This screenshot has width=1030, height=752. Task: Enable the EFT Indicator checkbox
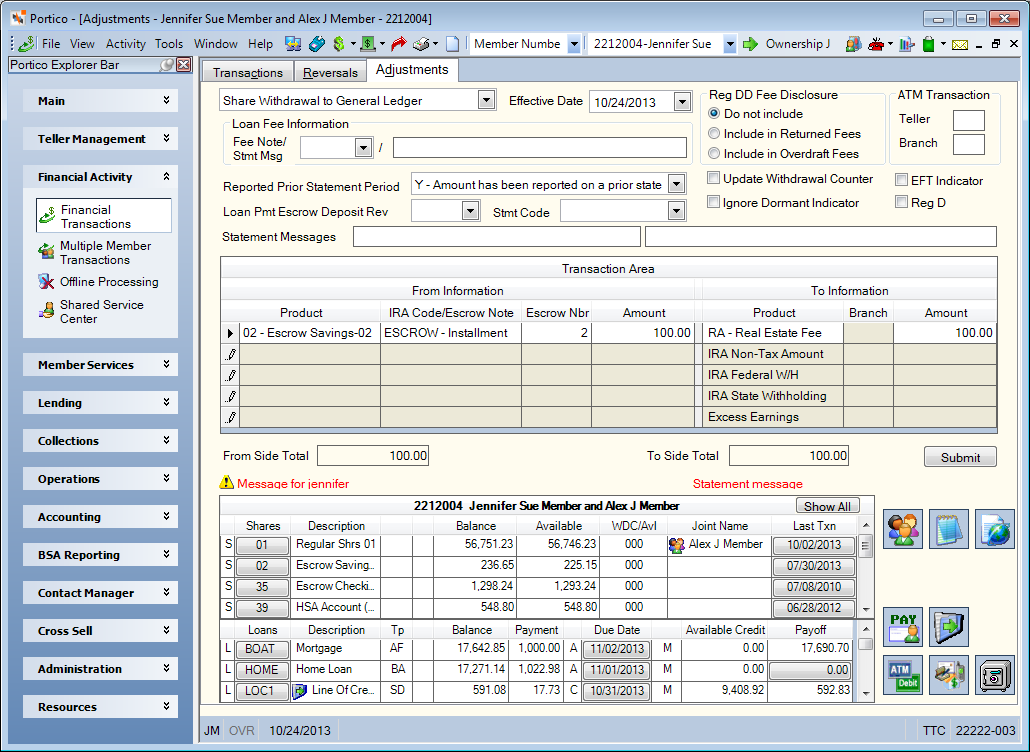[x=902, y=180]
